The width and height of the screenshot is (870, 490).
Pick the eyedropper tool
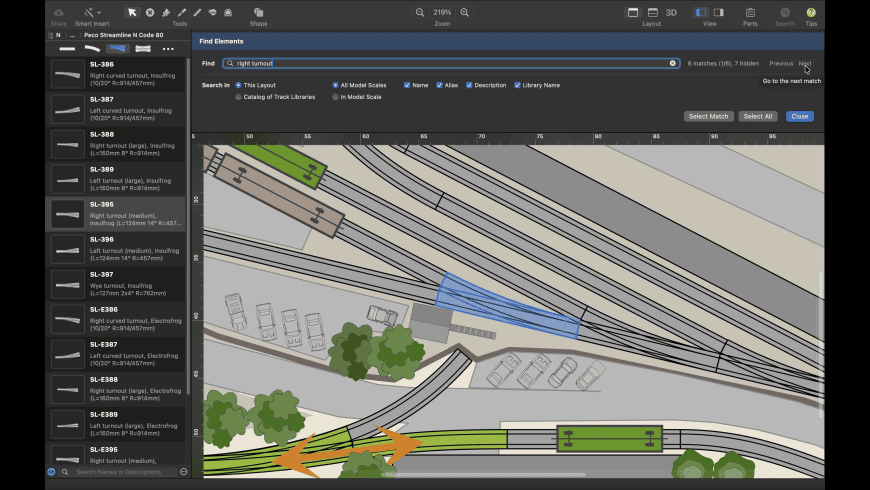(x=181, y=12)
